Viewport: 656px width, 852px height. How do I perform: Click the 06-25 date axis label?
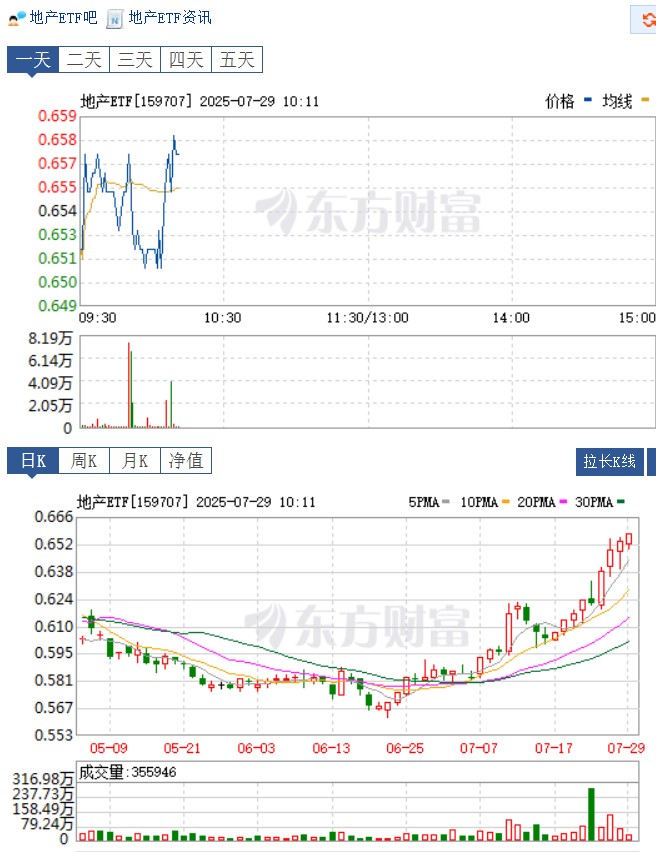pyautogui.click(x=405, y=748)
